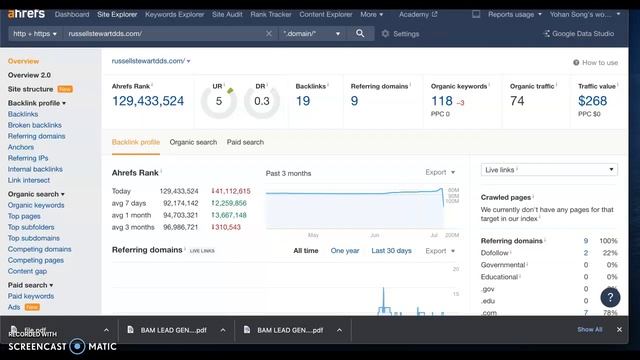Click the URL input field
Image resolution: width=640 pixels, height=360 pixels.
(x=163, y=33)
